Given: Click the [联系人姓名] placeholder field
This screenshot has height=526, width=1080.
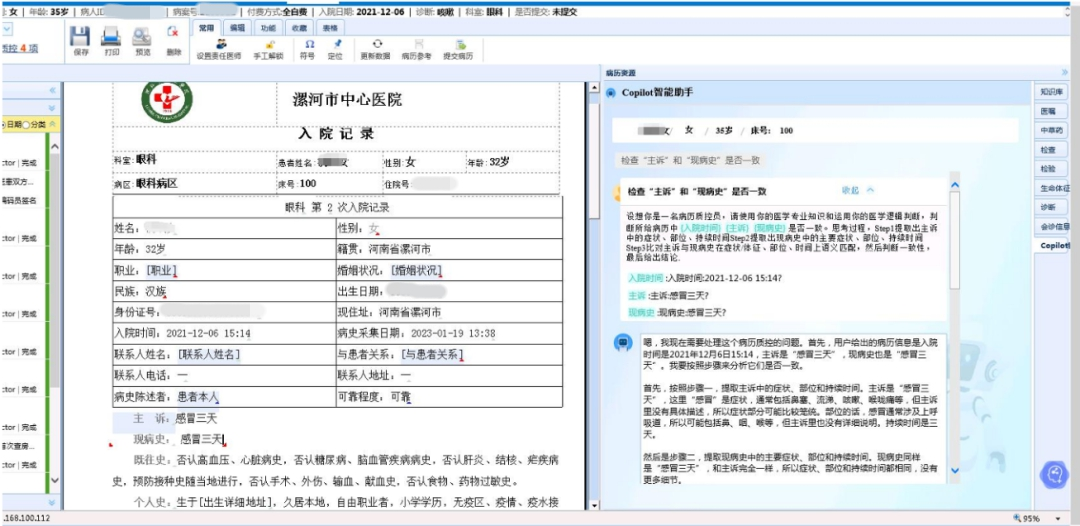Looking at the screenshot, I should 209,354.
